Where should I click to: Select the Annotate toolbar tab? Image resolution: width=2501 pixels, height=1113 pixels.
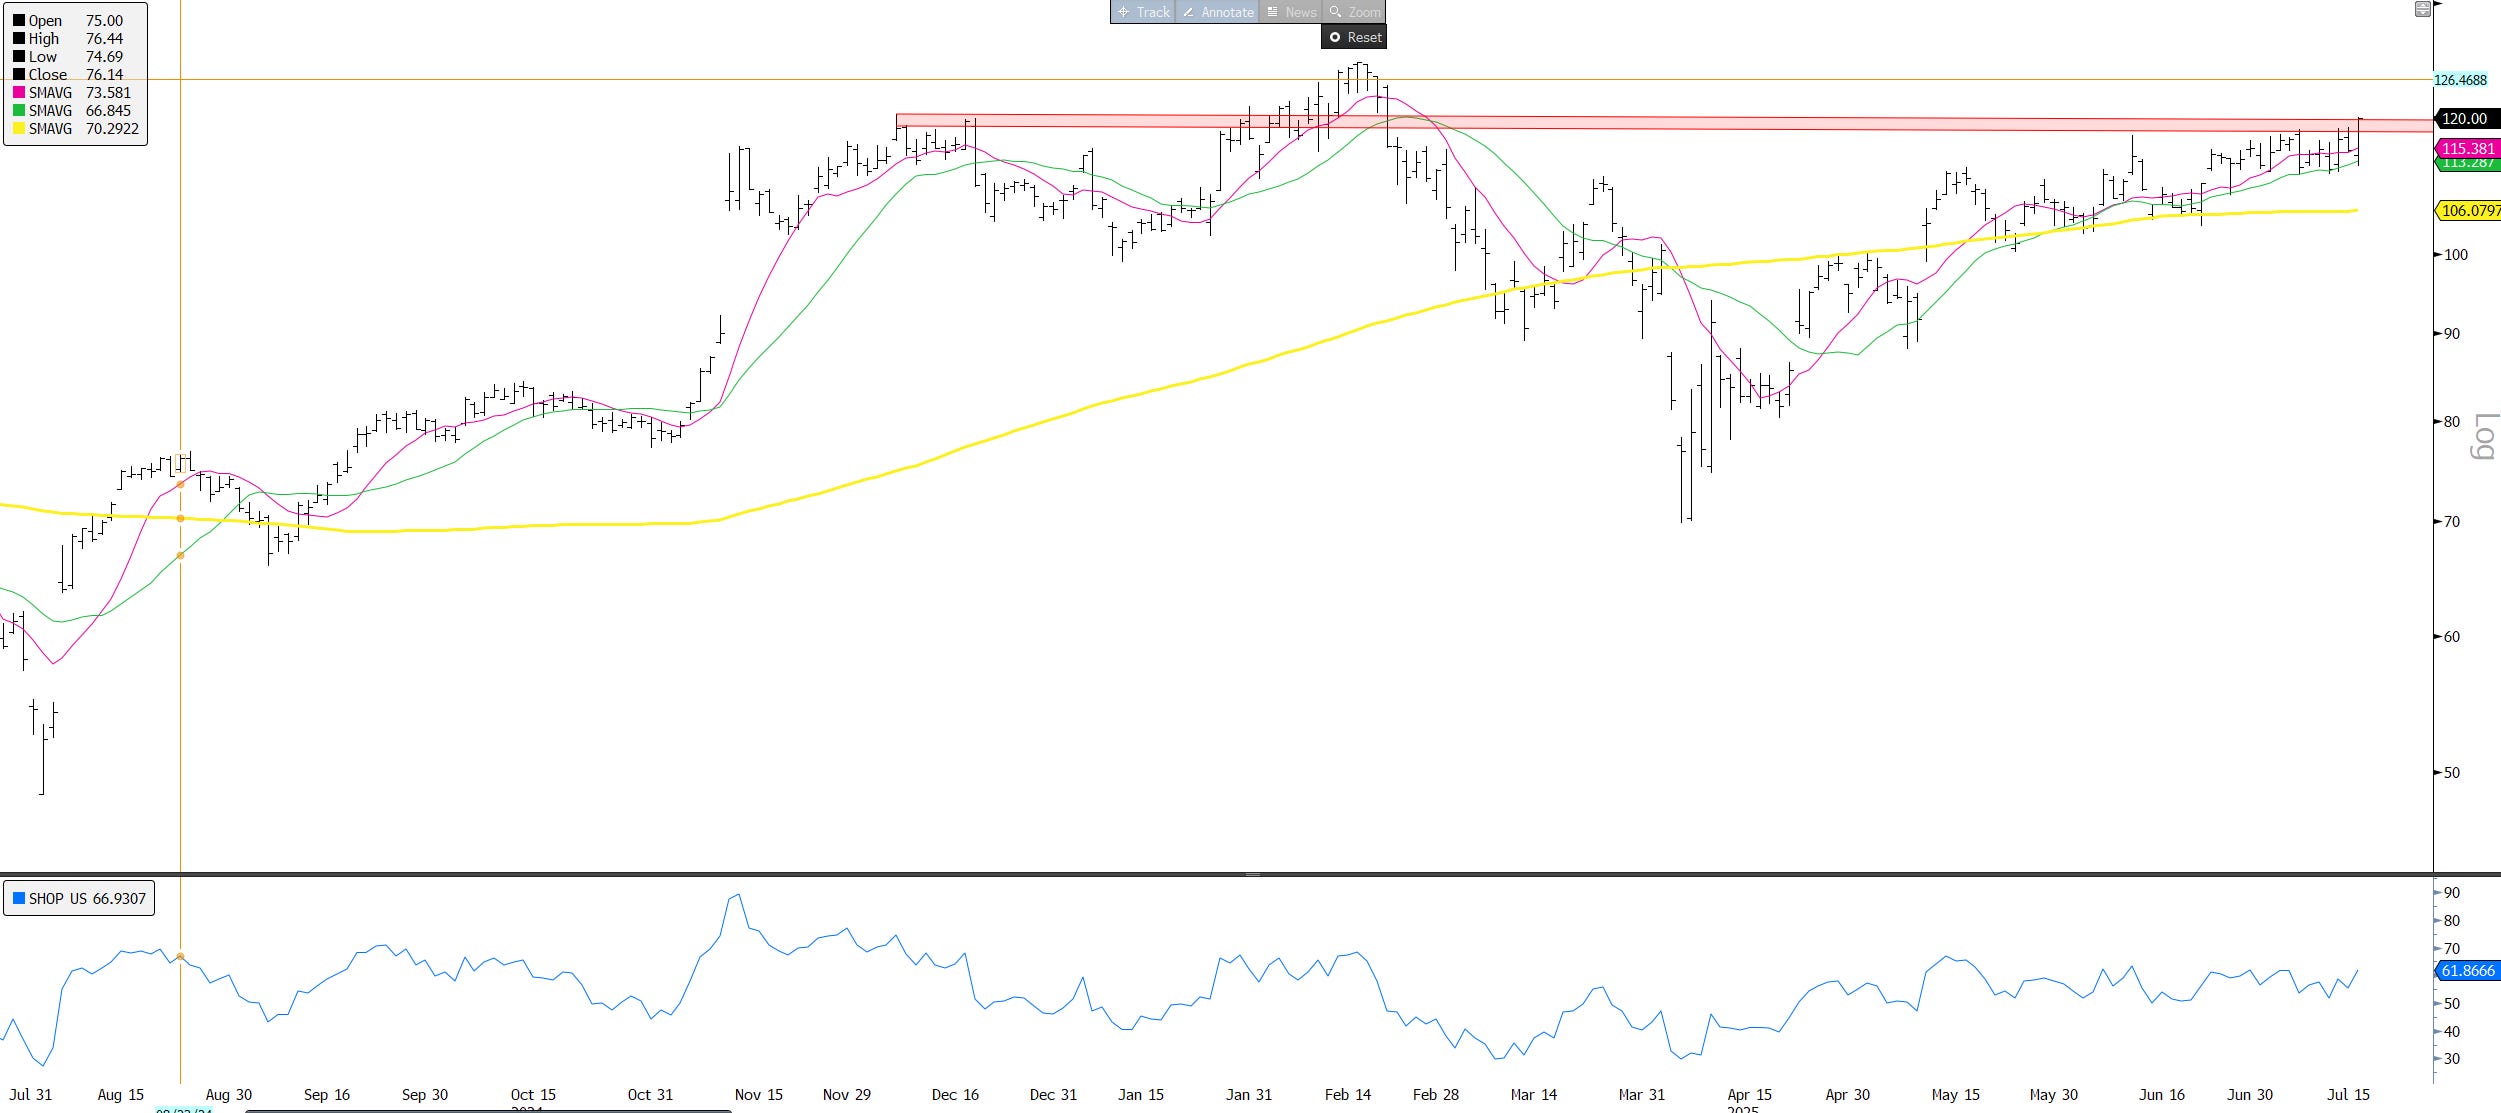coord(1227,12)
